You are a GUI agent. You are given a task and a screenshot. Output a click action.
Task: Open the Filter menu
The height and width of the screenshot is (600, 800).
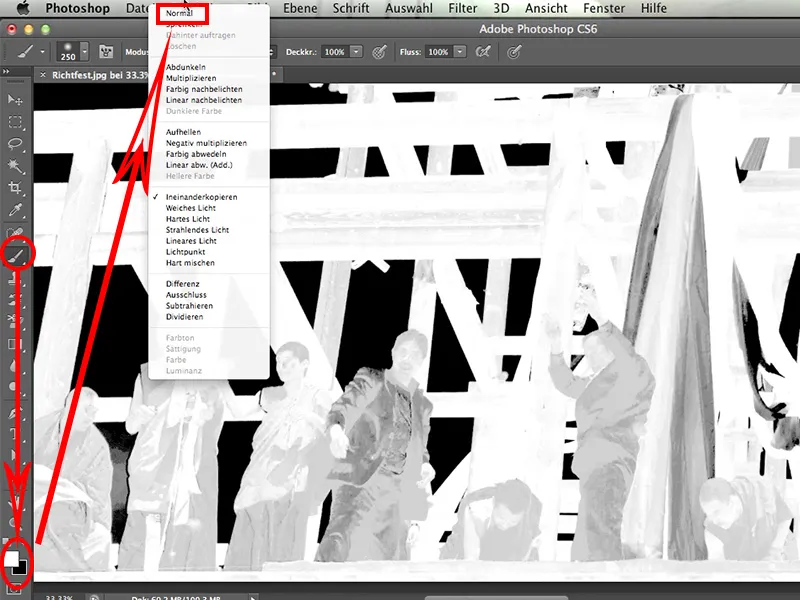463,8
